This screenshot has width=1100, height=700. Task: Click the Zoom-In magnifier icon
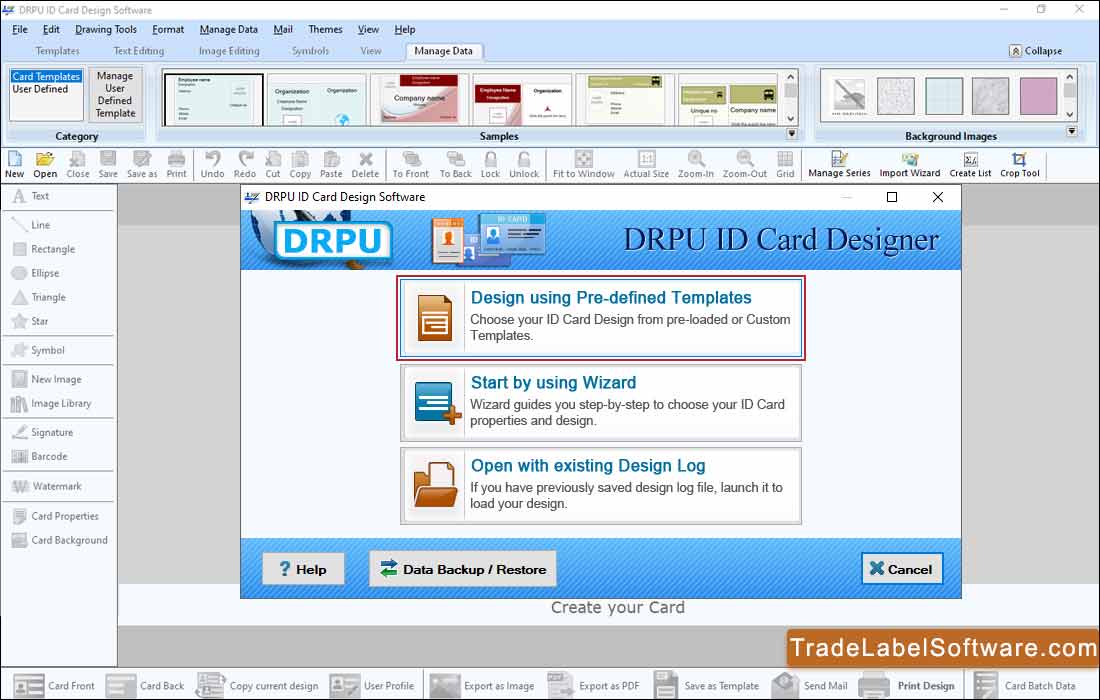[x=696, y=164]
